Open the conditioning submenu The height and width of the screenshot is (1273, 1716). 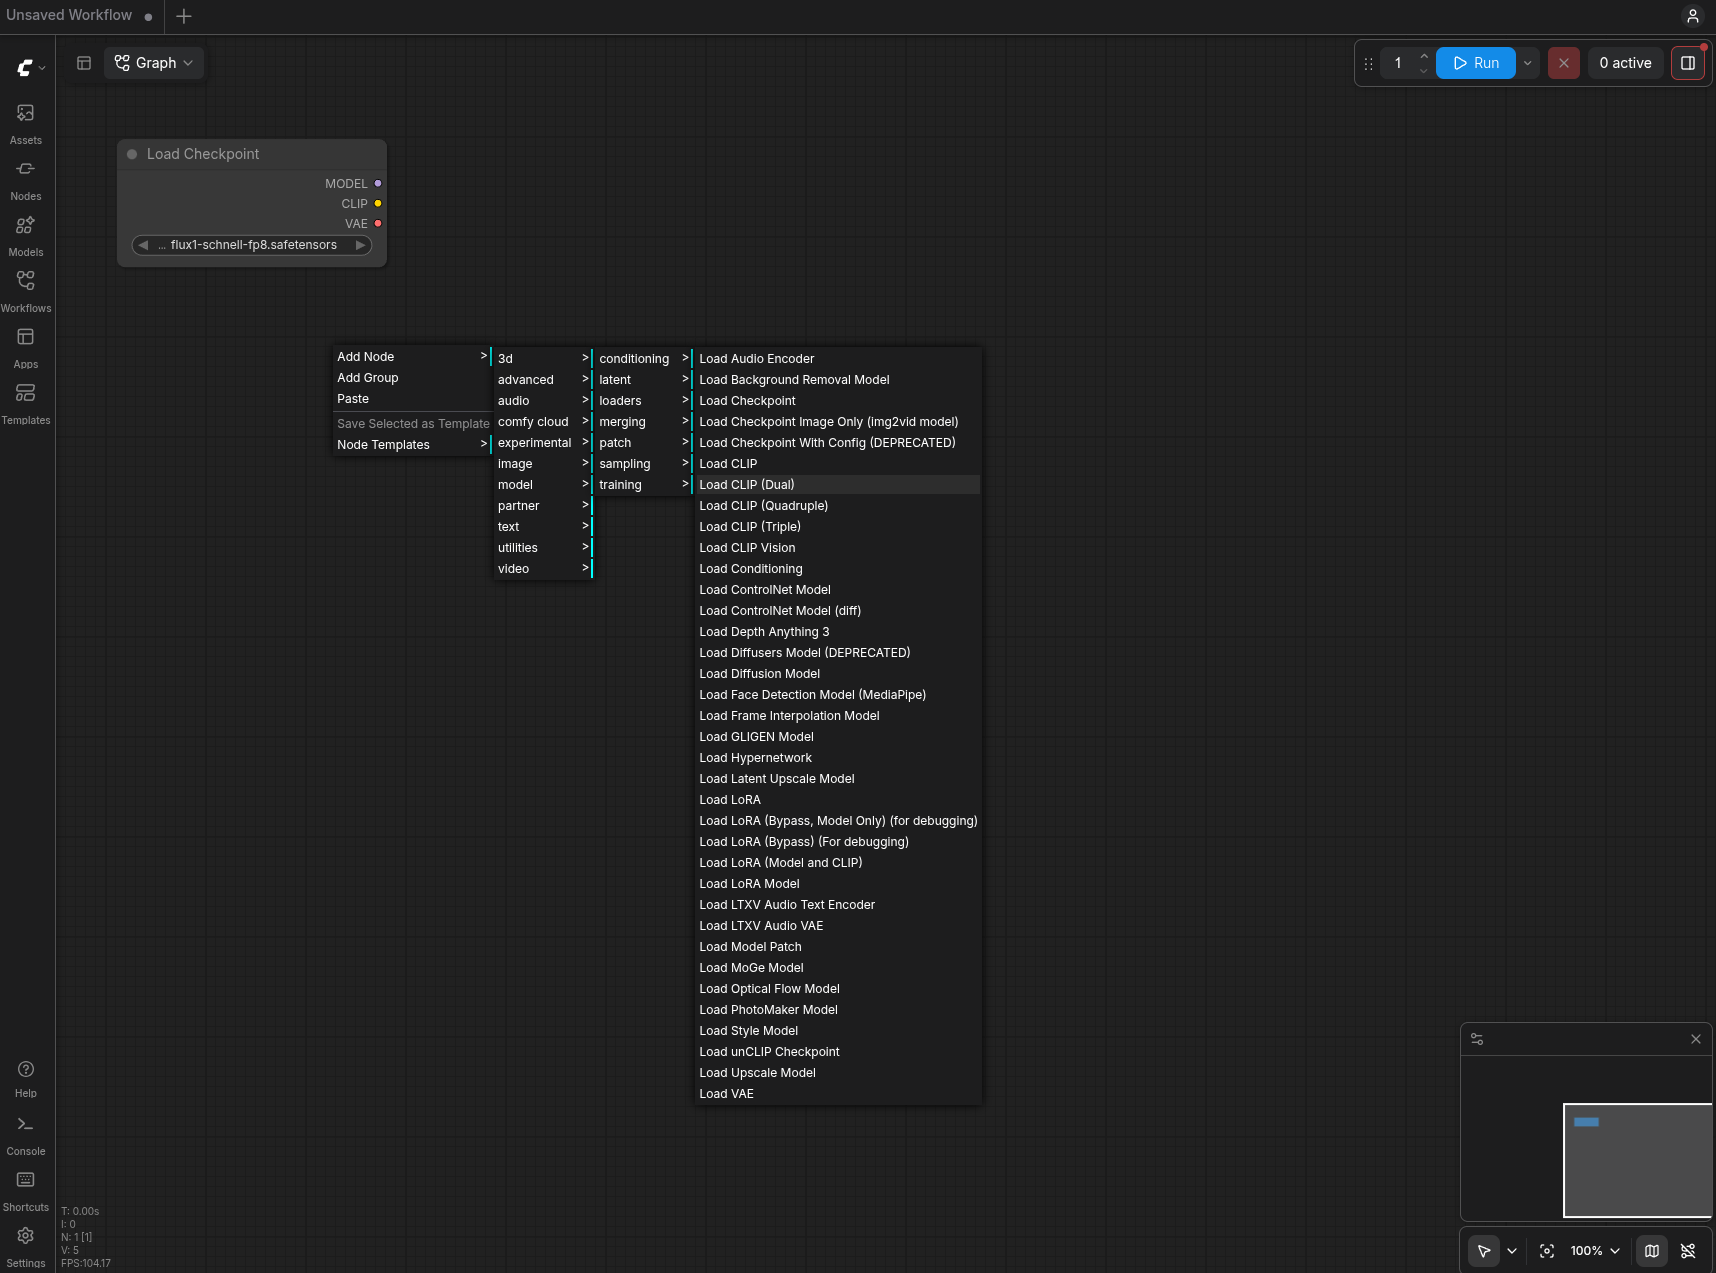[x=643, y=359]
